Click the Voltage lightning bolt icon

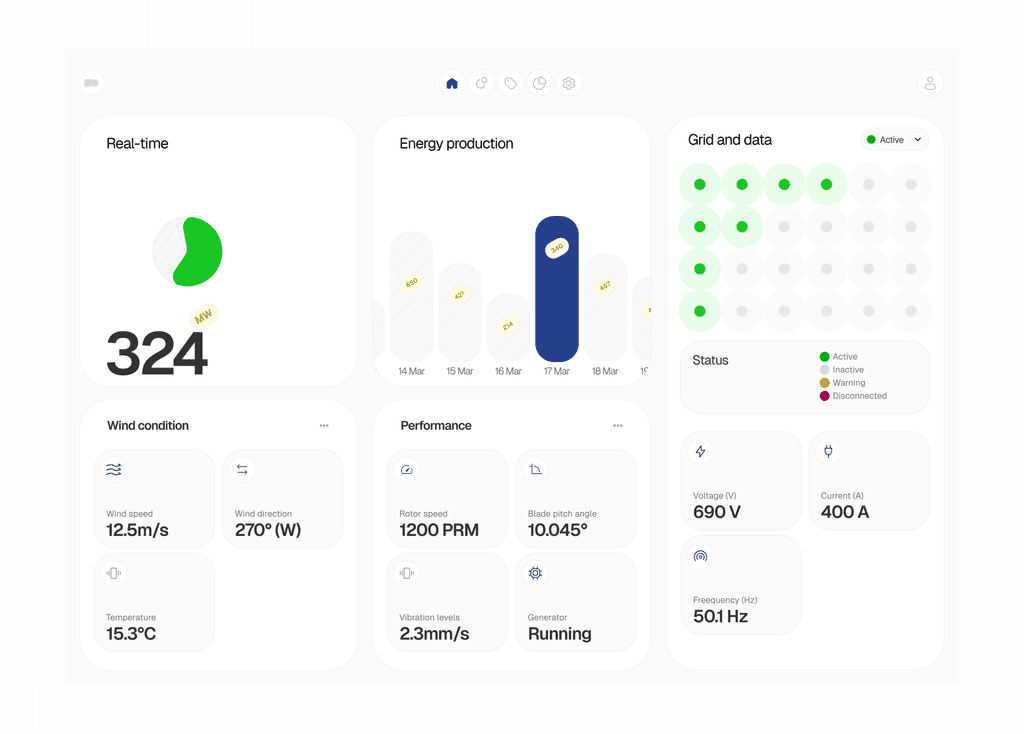click(700, 451)
